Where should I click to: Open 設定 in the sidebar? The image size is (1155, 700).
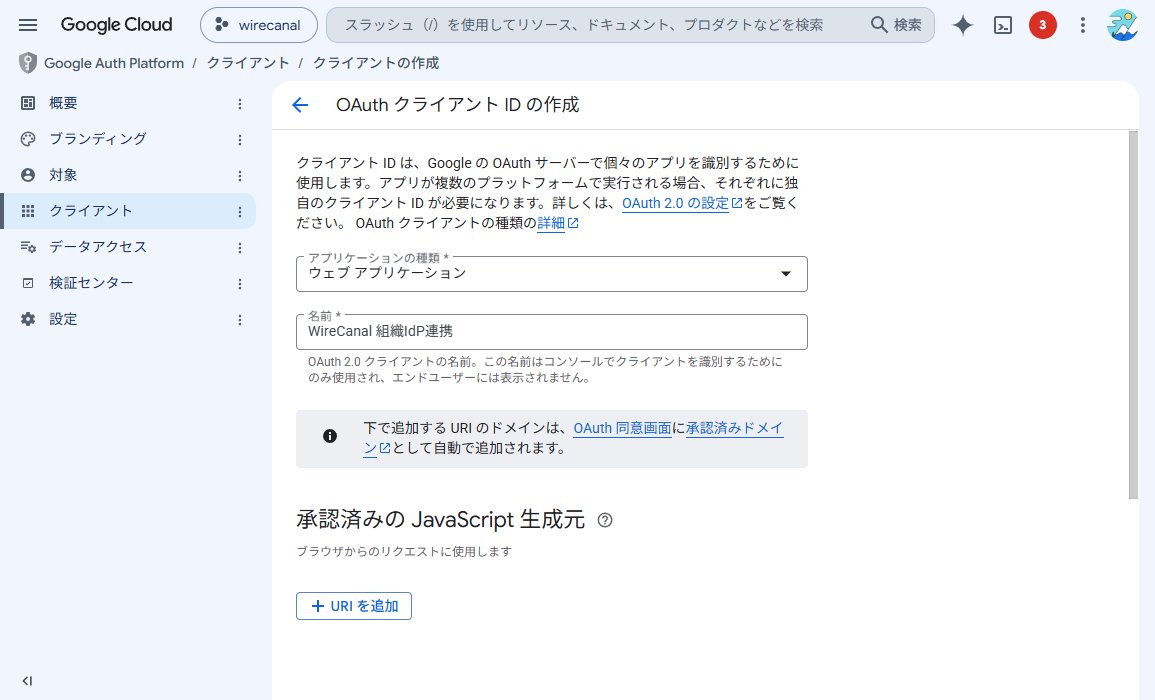pyautogui.click(x=129, y=320)
